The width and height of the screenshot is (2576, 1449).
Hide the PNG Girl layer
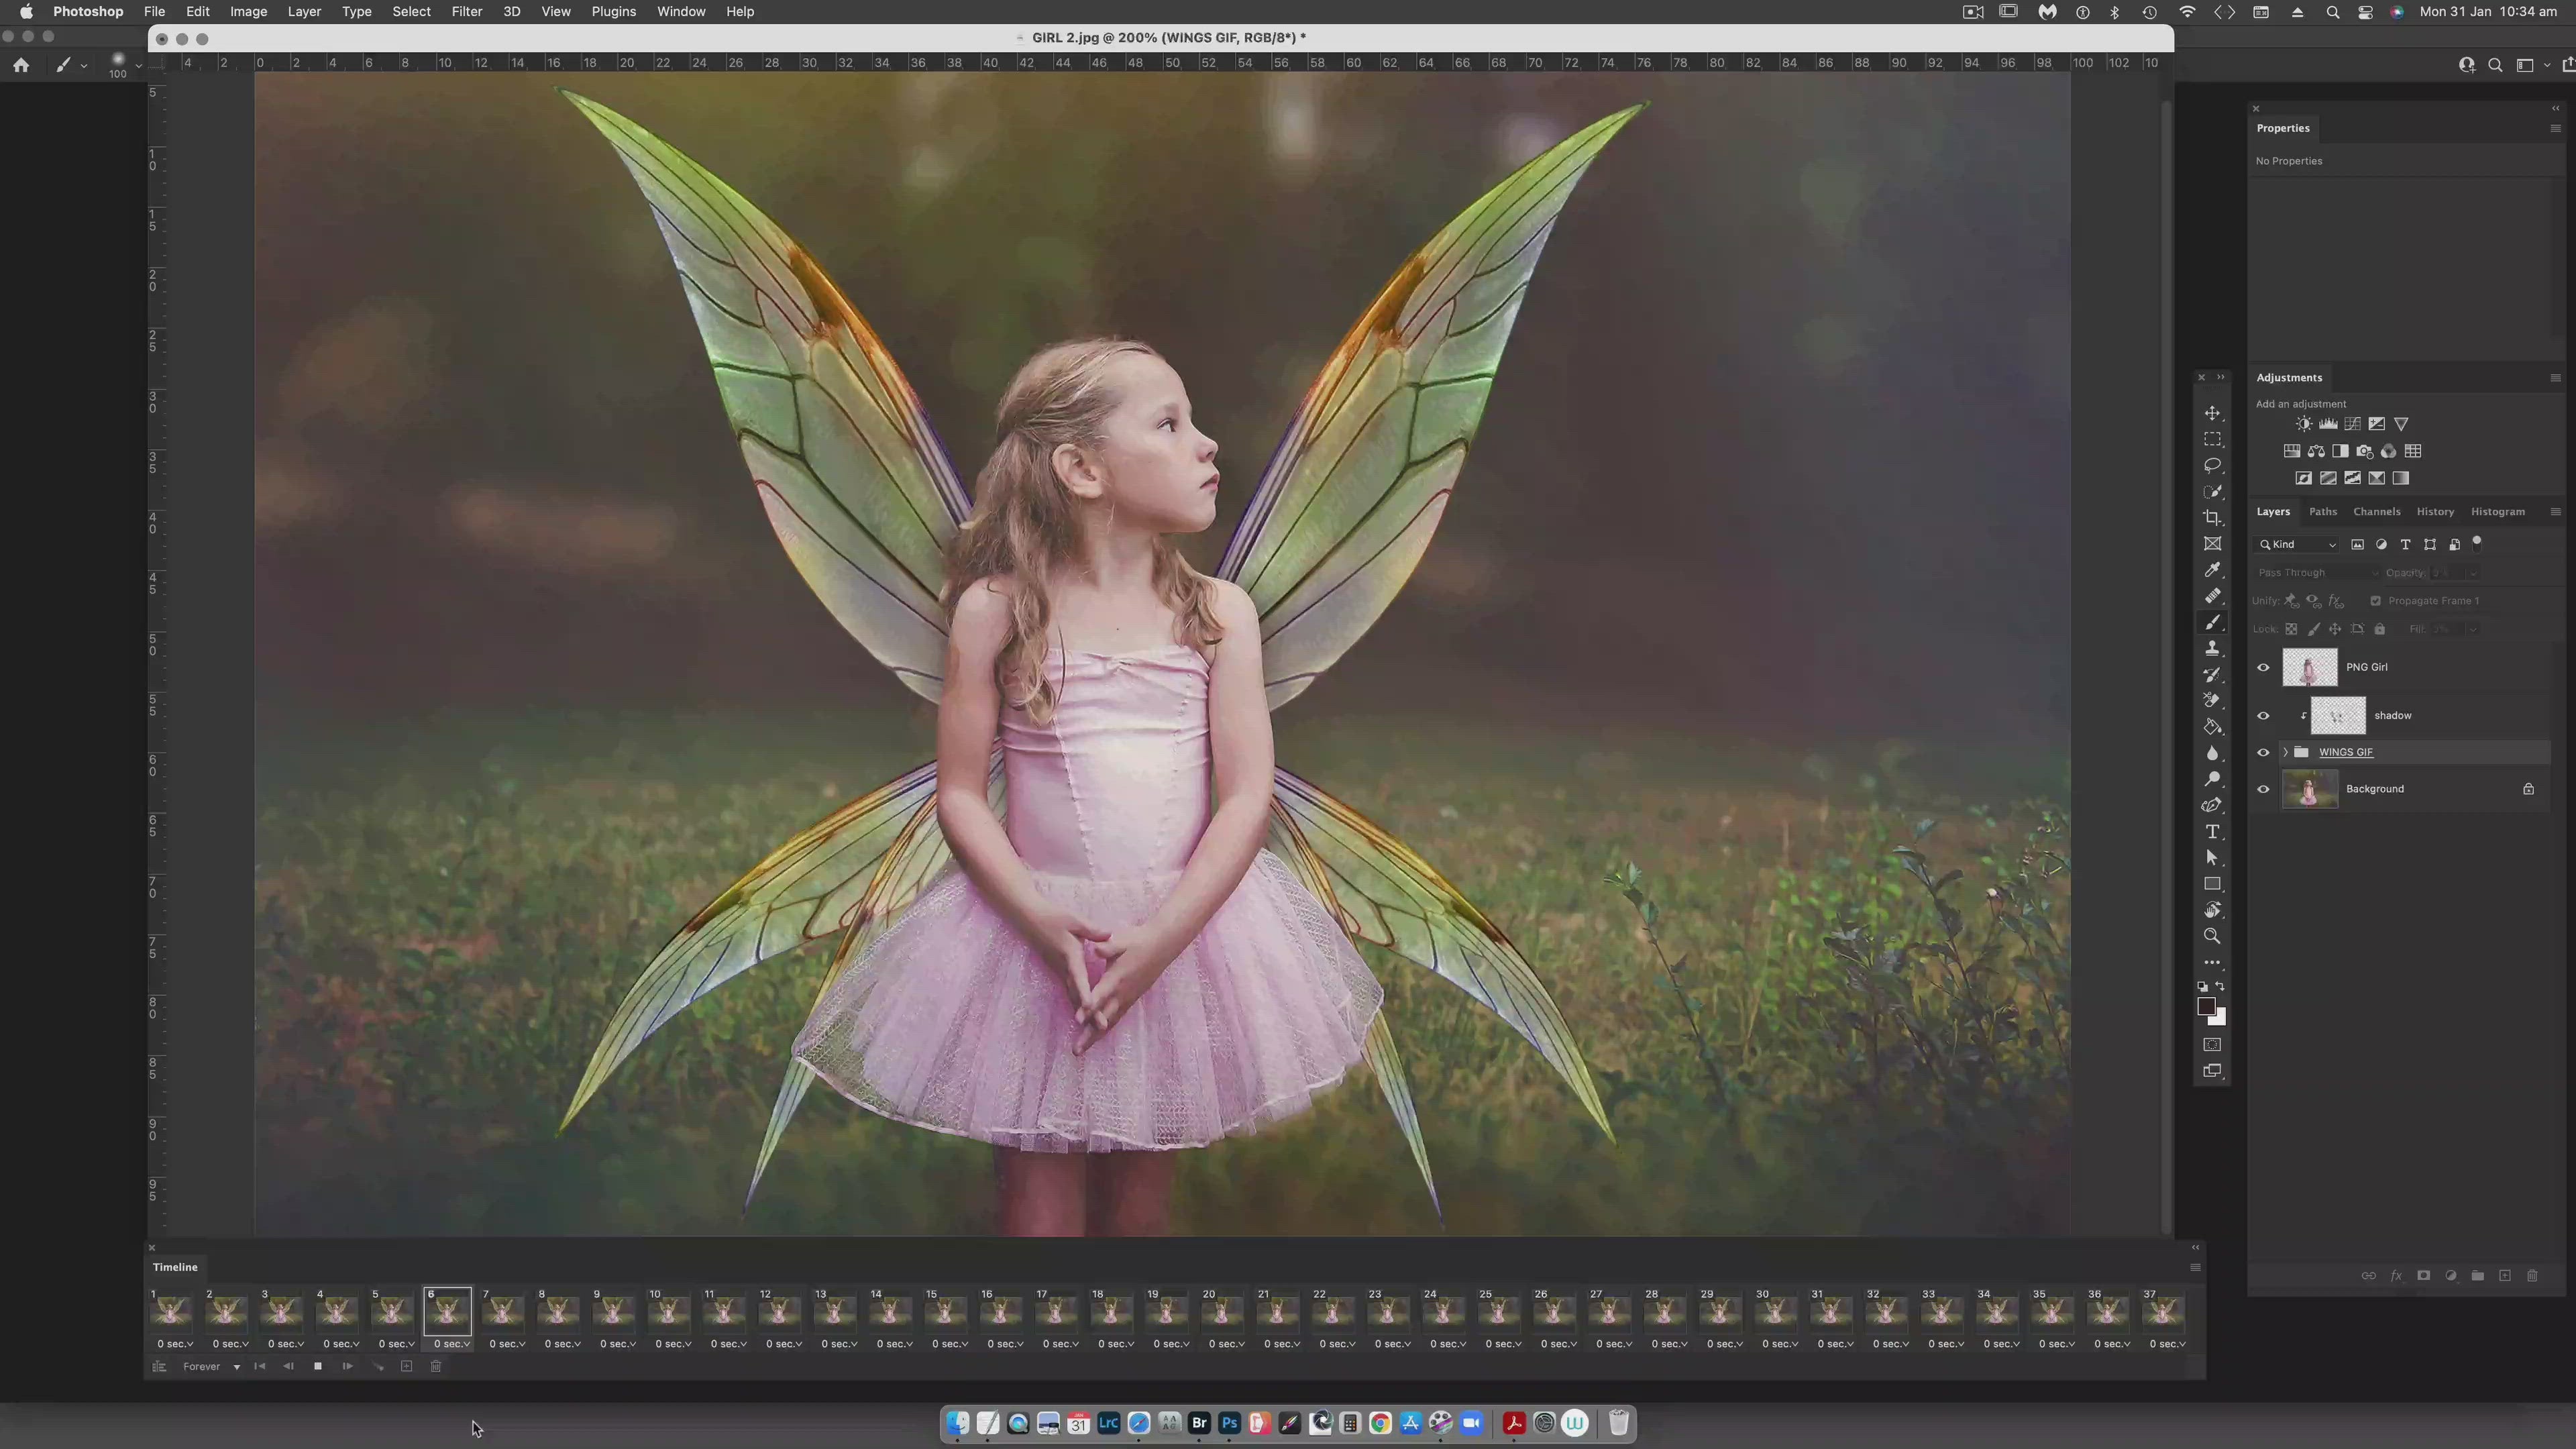(2263, 667)
